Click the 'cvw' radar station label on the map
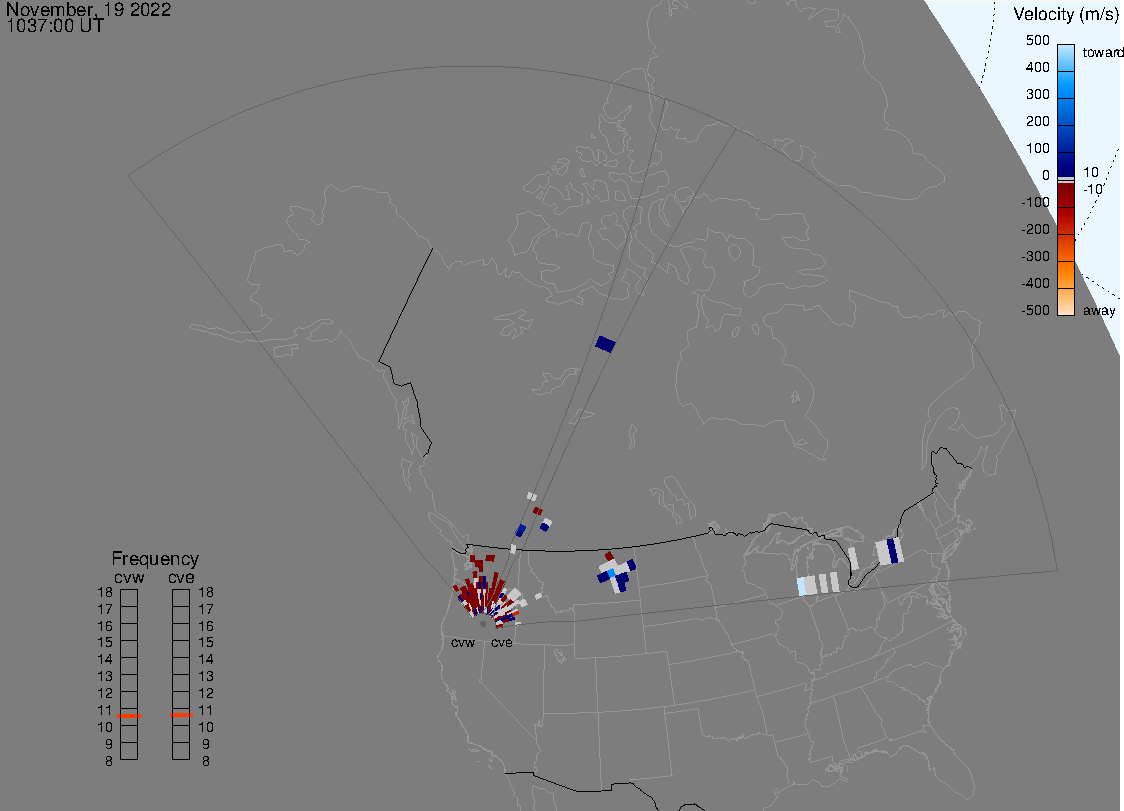This screenshot has width=1124, height=811. pyautogui.click(x=463, y=642)
